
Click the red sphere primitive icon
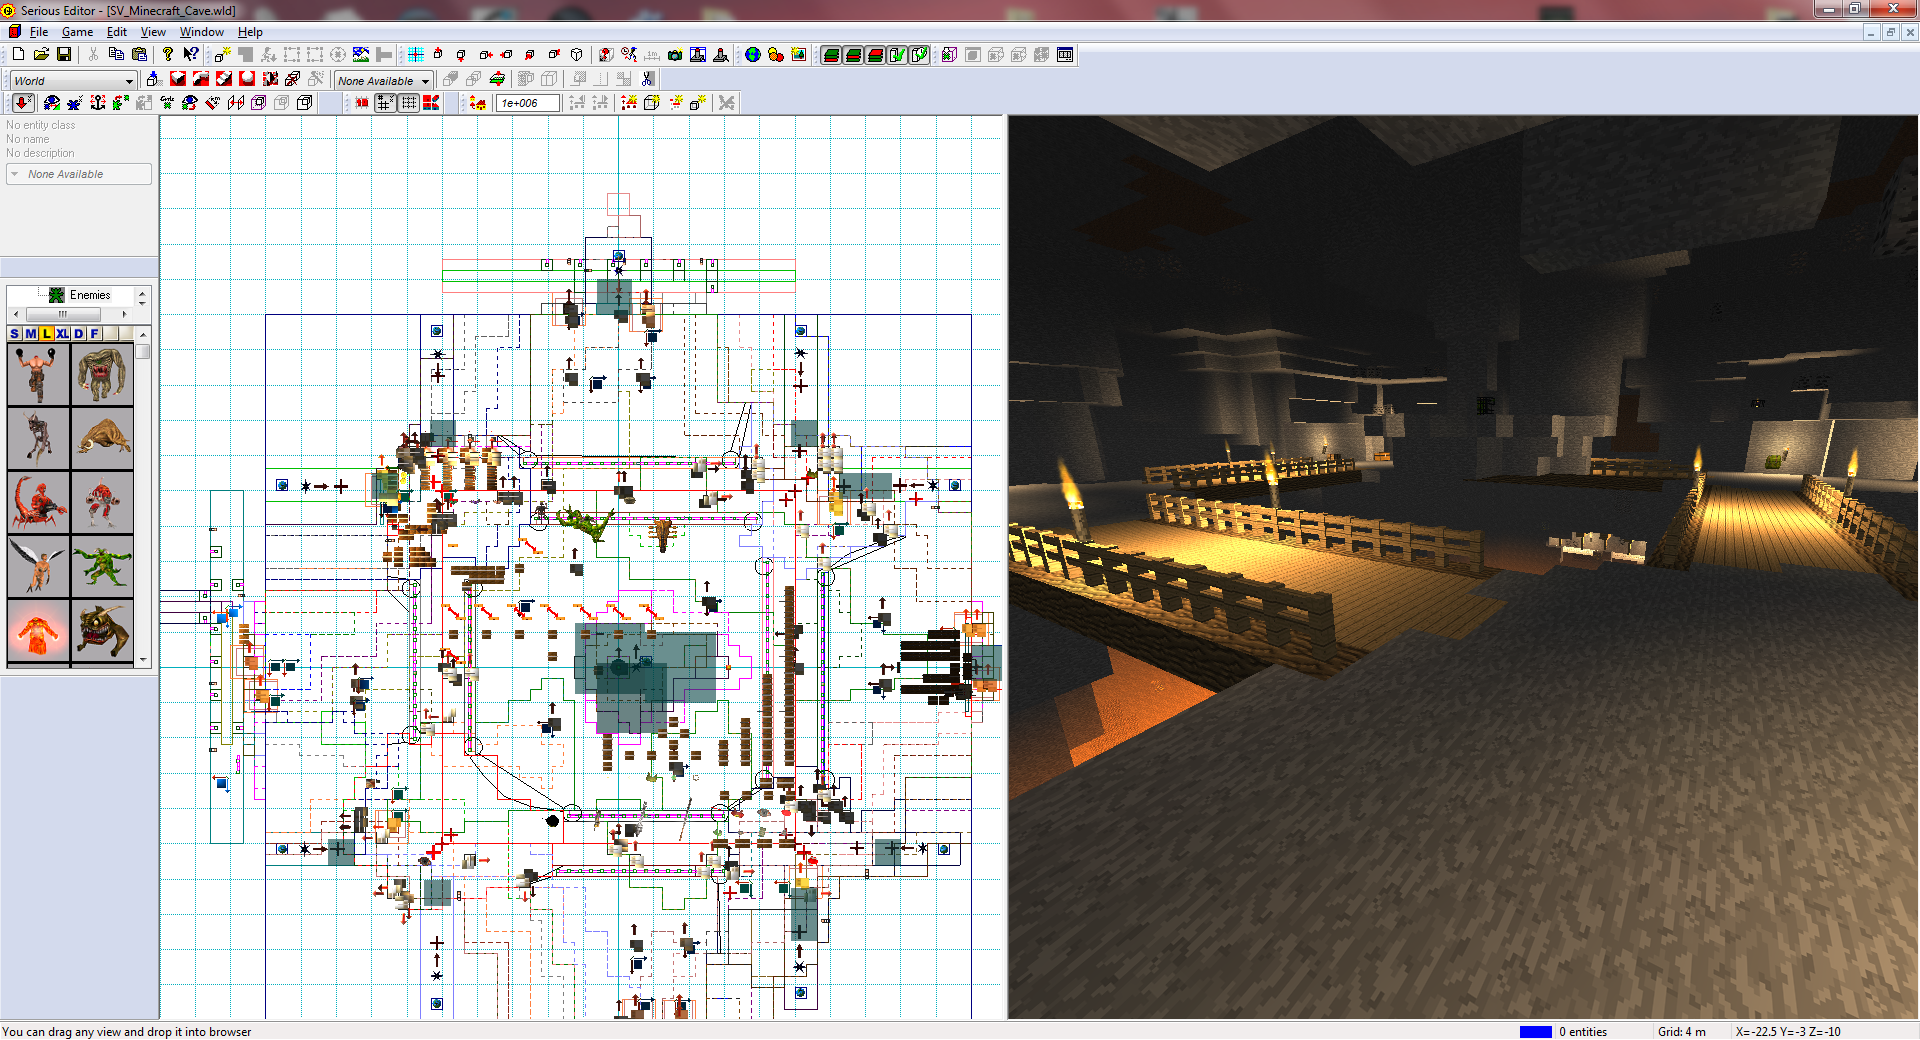point(246,80)
